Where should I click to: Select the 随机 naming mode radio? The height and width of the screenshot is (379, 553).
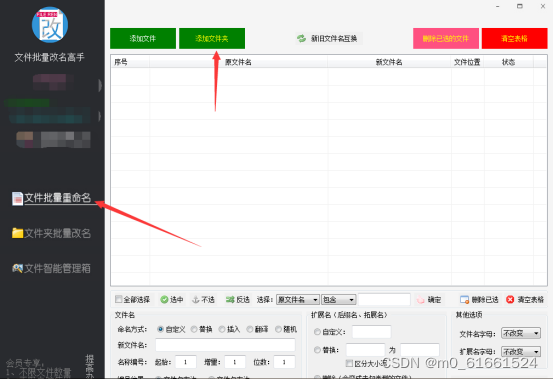278,329
